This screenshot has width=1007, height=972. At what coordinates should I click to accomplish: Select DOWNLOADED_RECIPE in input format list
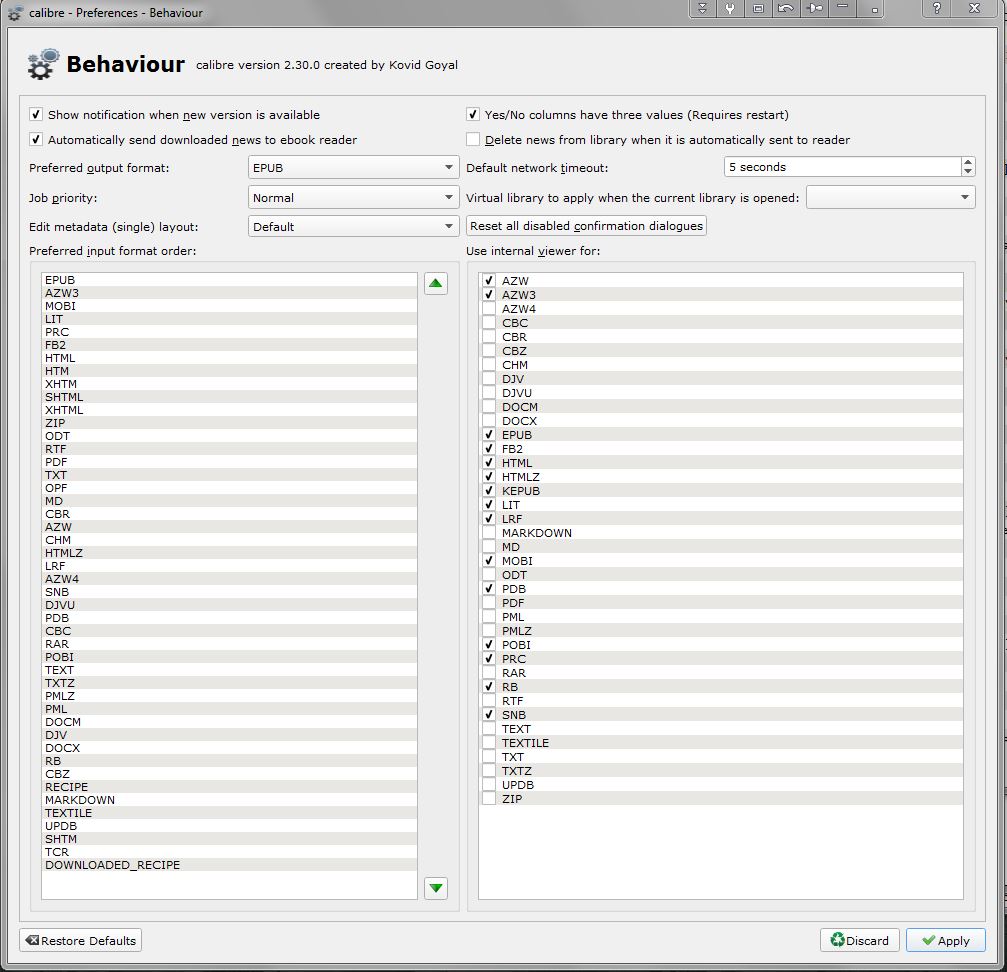point(229,865)
